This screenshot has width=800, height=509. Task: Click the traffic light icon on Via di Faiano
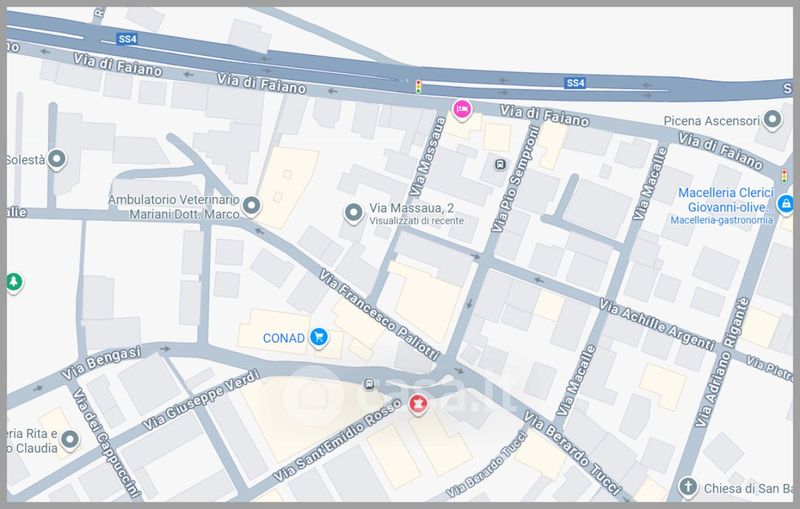point(419,88)
